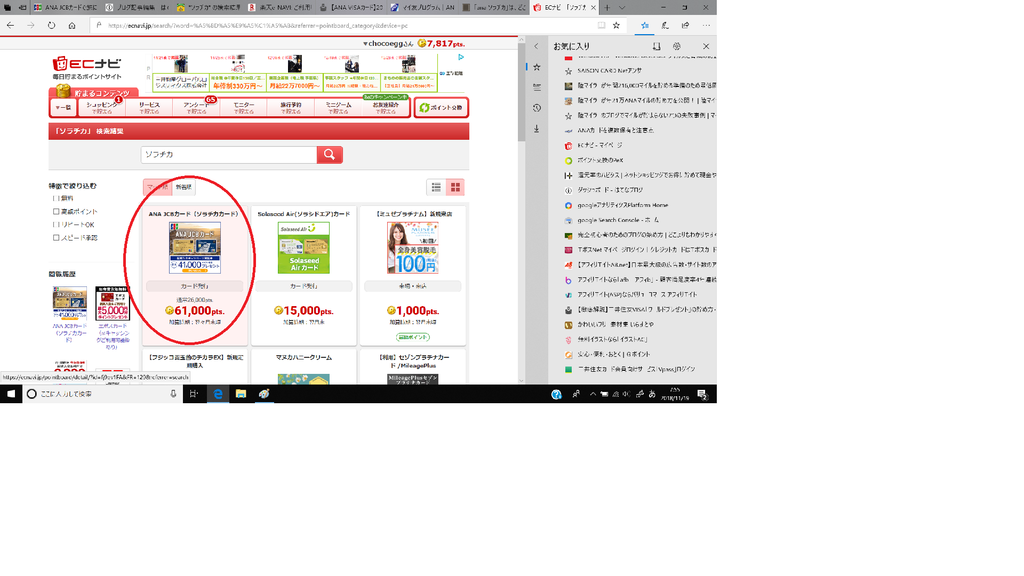1024x576 pixels.
Task: Open browser tab list dropdown chevron
Action: pyautogui.click(x=621, y=8)
